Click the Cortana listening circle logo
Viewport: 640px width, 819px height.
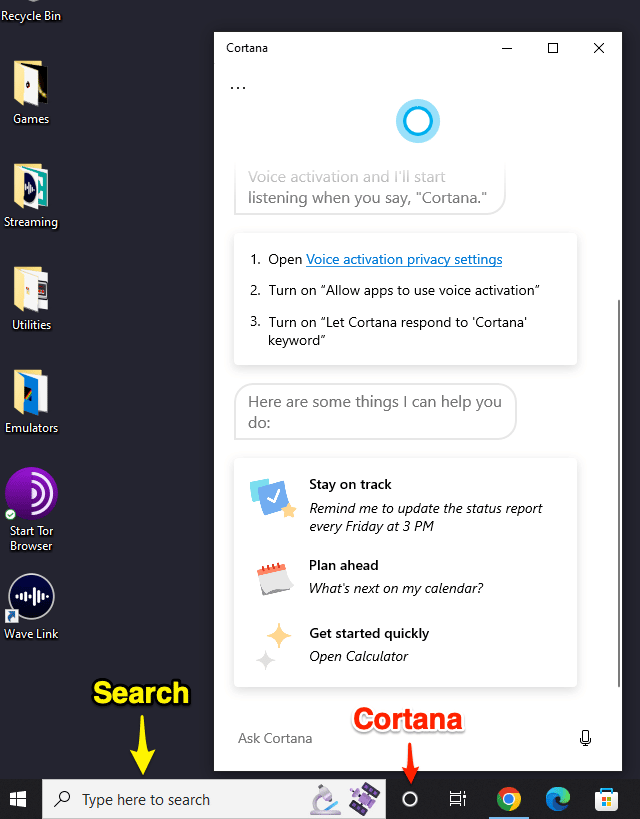click(417, 121)
